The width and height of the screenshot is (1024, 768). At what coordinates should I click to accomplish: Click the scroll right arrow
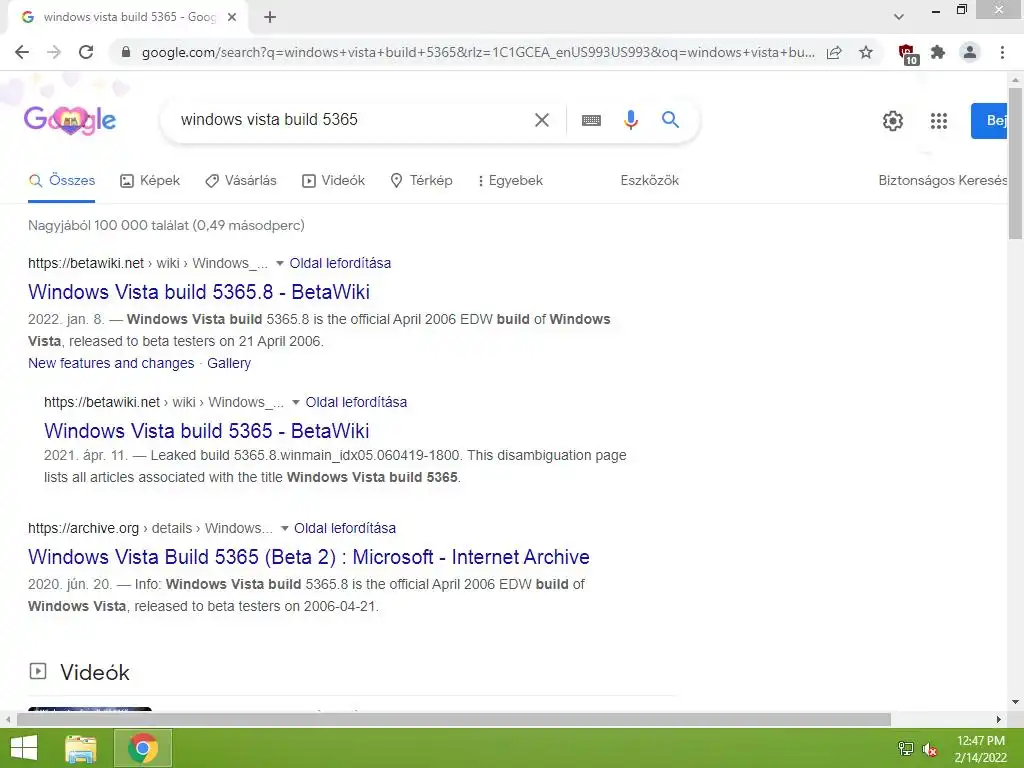[999, 720]
